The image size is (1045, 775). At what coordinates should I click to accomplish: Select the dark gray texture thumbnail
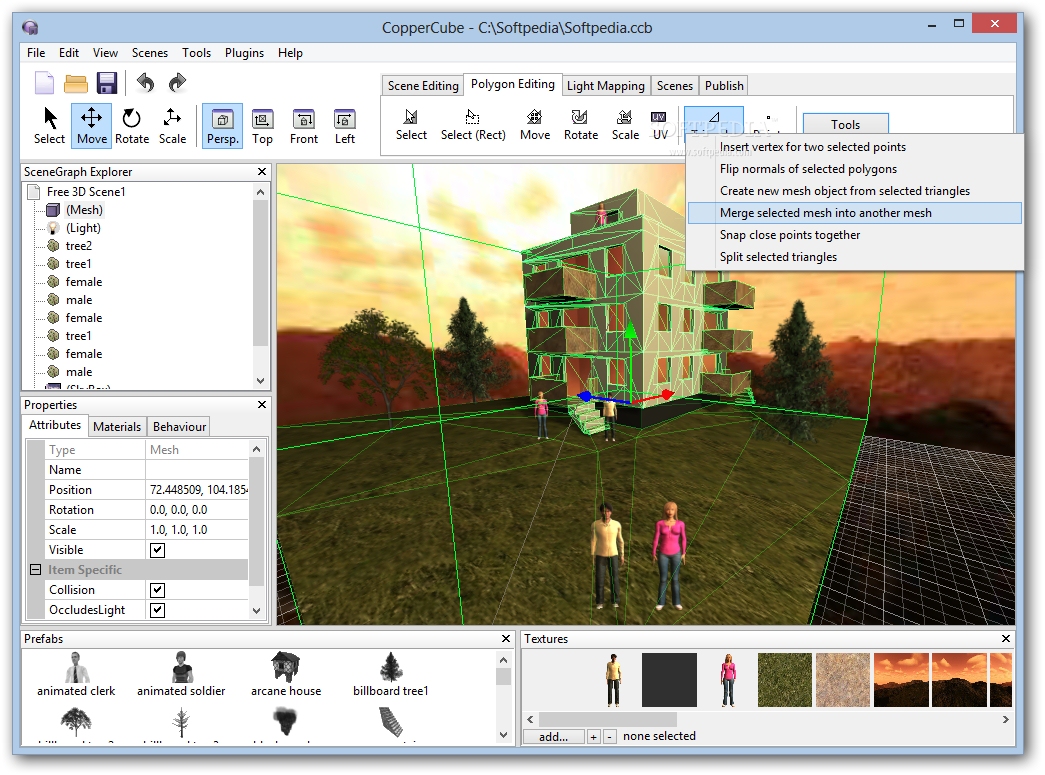click(x=669, y=680)
